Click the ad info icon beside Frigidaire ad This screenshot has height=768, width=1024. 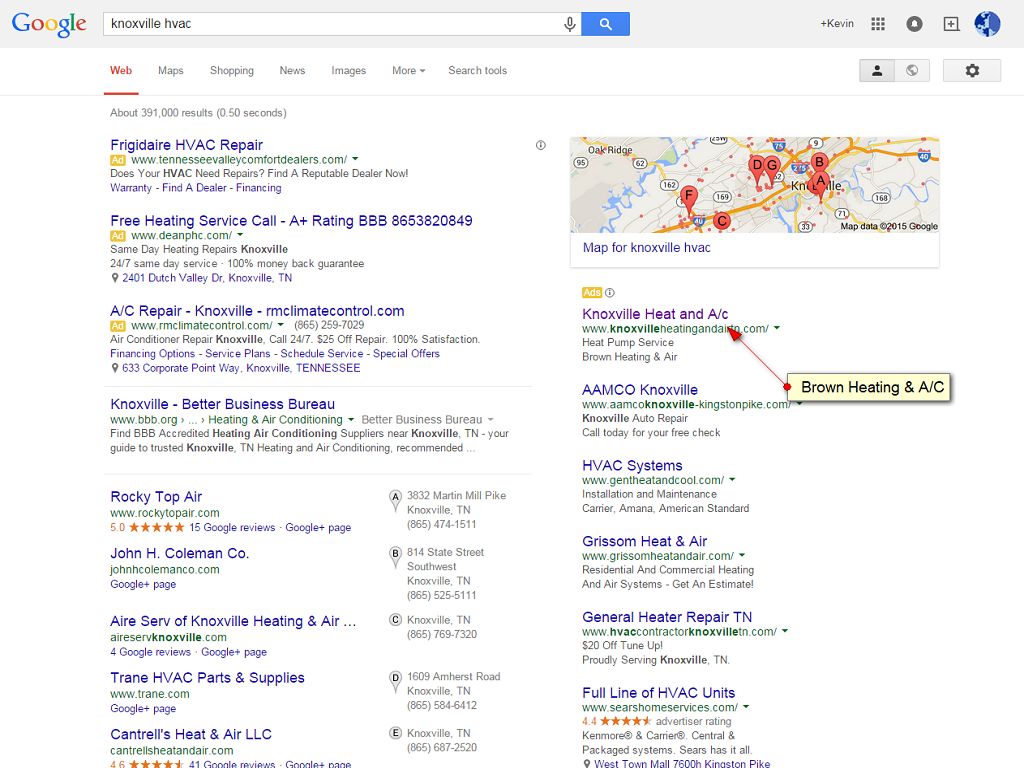(541, 145)
